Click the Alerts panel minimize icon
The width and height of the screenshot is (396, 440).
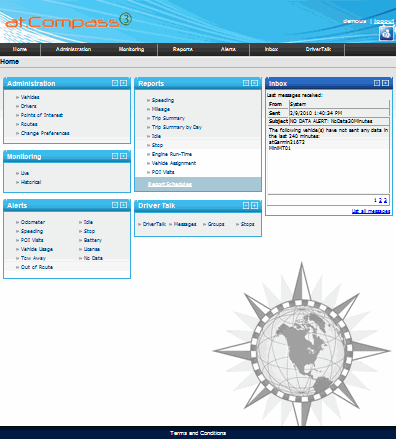(x=115, y=205)
